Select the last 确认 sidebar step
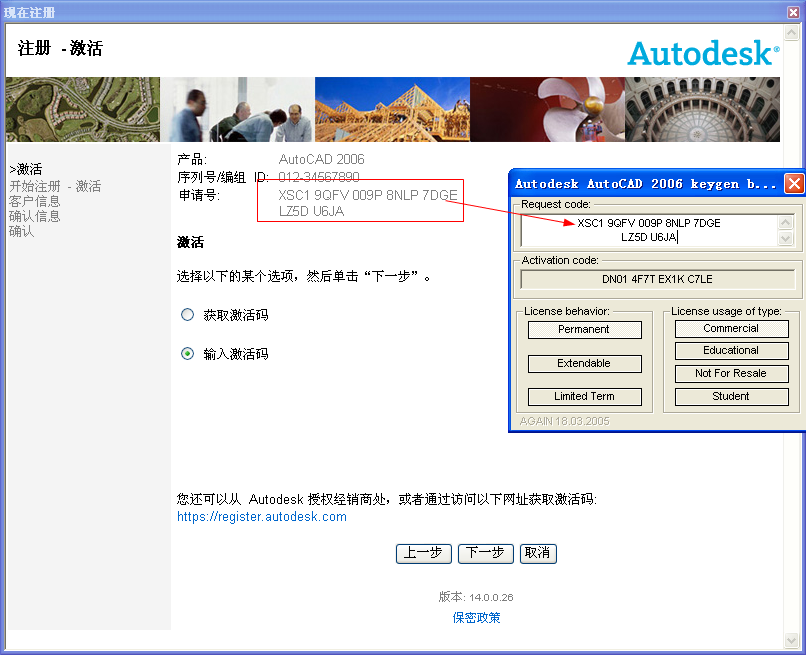The image size is (806, 655). (22, 231)
